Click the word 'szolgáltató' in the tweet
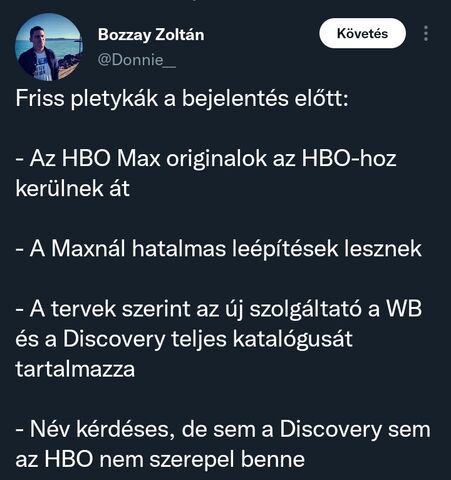Viewport: 451px width, 480px height. (306, 309)
